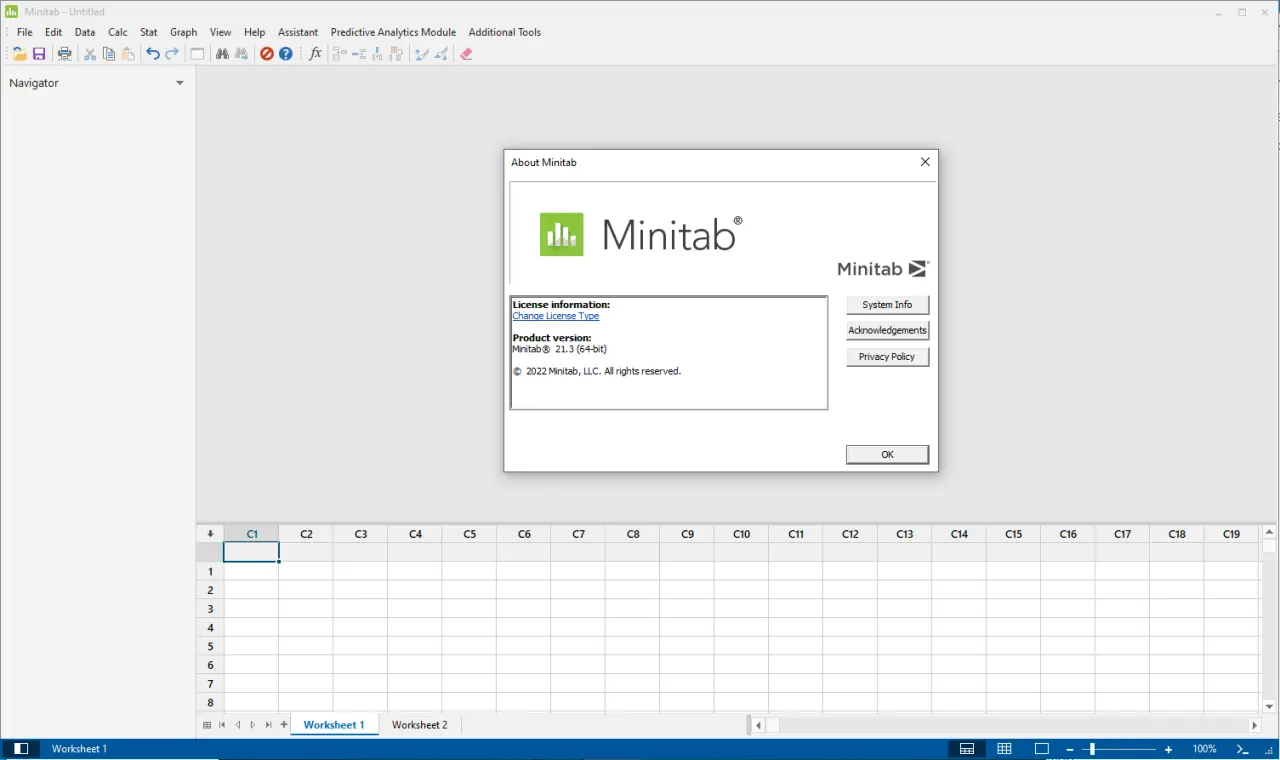Select the split view icon in status bar
This screenshot has width=1280, height=760.
[967, 749]
